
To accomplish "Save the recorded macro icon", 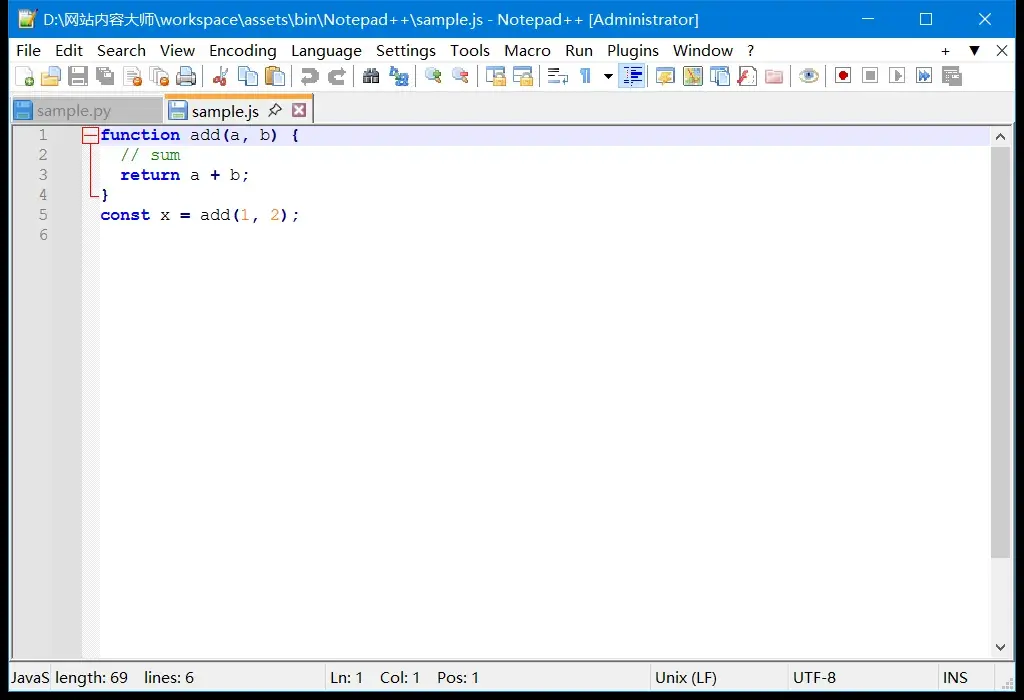I will 952,76.
